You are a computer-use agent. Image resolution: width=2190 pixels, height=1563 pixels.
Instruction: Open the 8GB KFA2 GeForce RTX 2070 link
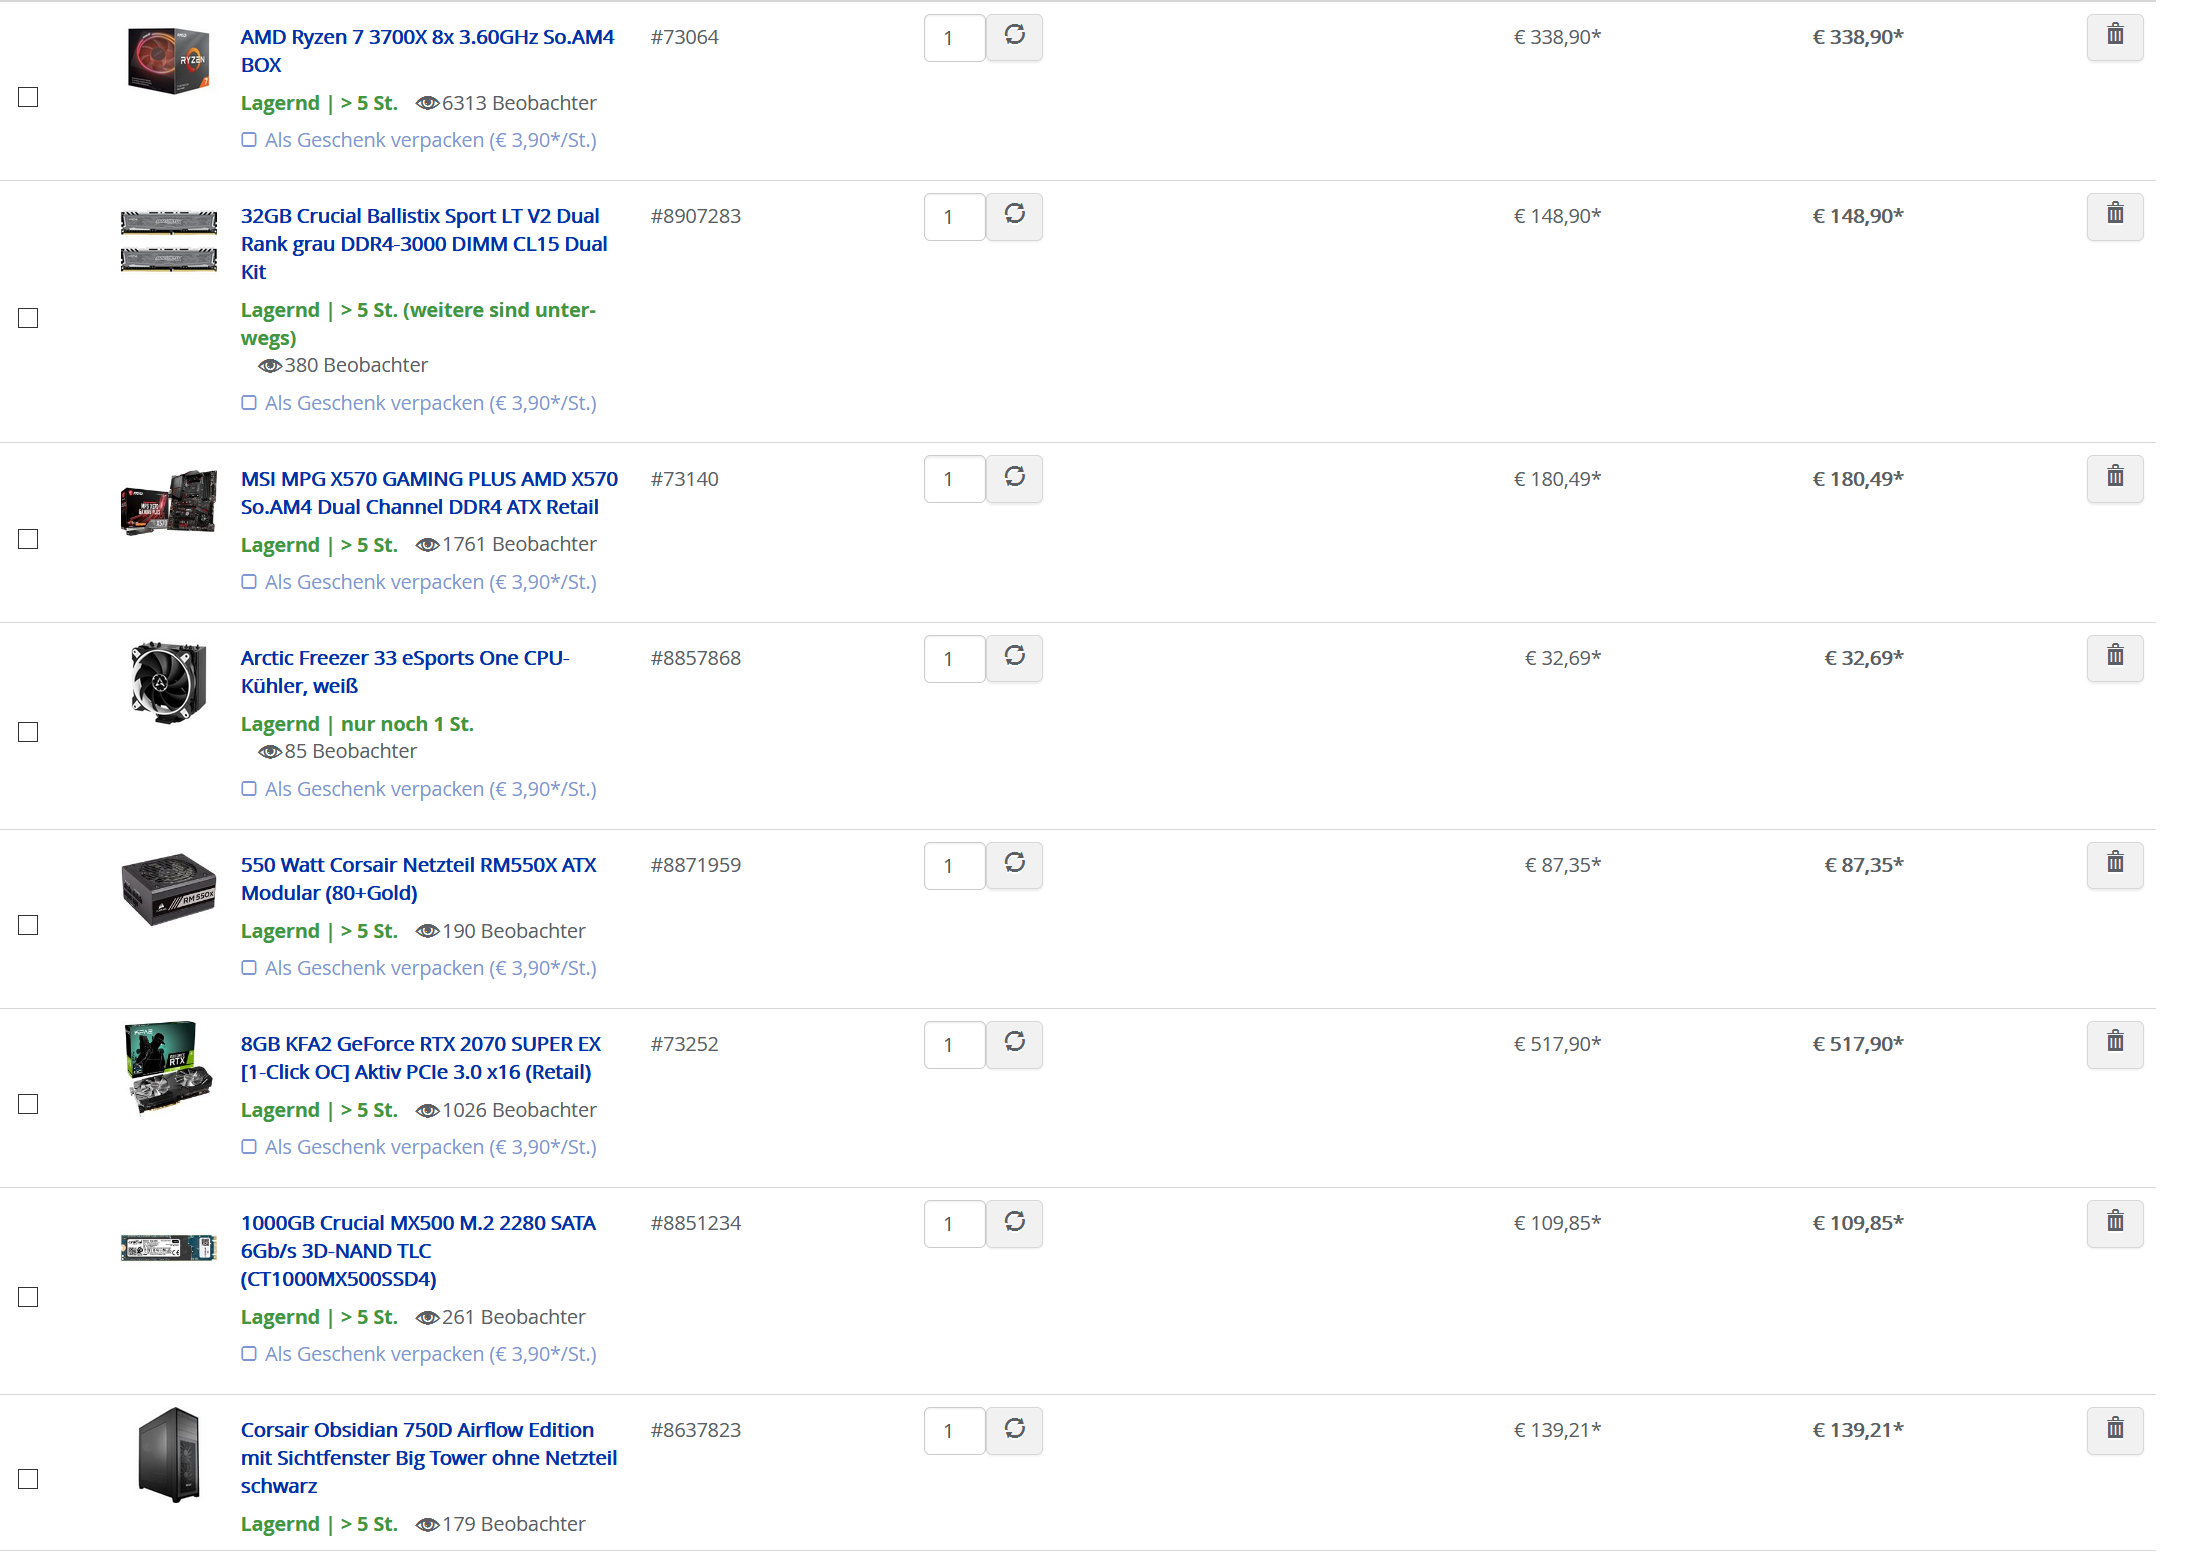[x=421, y=1058]
